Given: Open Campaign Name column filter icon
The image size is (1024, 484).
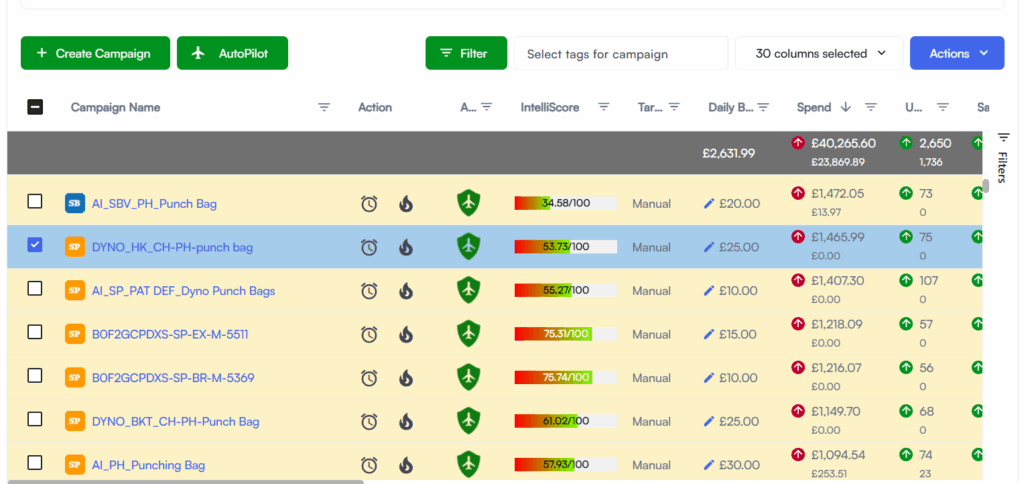Looking at the screenshot, I should 324,107.
